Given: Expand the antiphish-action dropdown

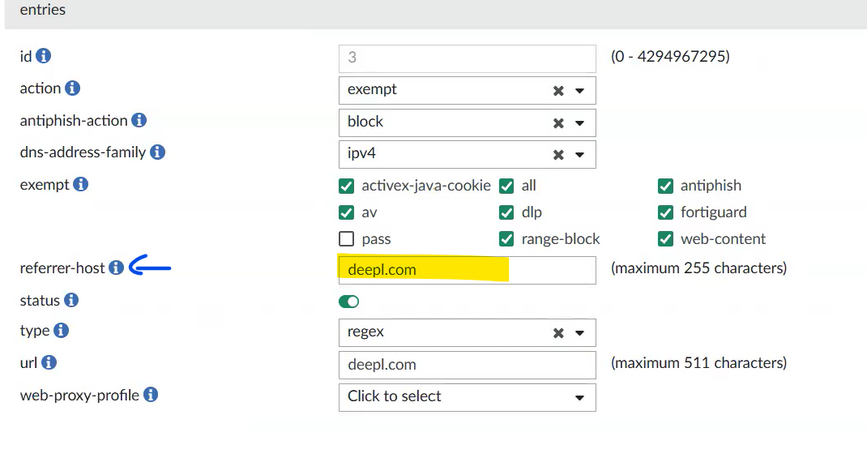Looking at the screenshot, I should pos(579,122).
